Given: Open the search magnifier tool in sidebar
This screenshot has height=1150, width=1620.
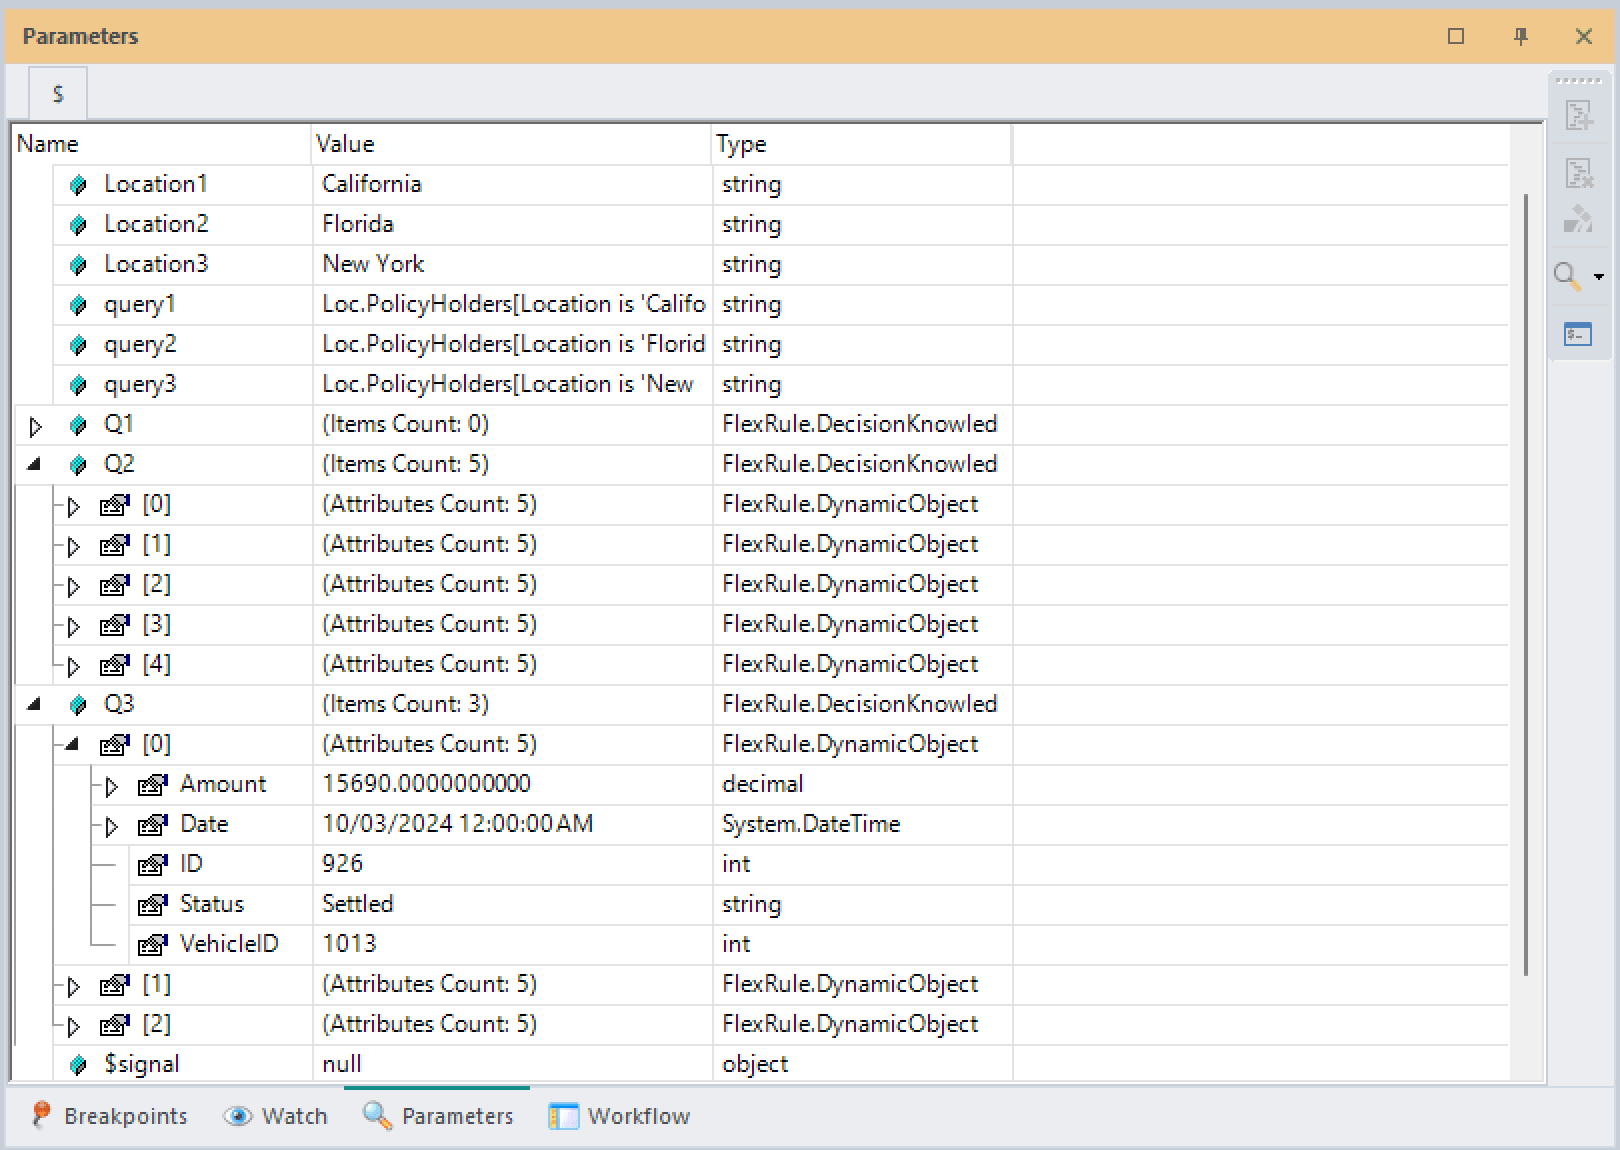Looking at the screenshot, I should [1567, 276].
